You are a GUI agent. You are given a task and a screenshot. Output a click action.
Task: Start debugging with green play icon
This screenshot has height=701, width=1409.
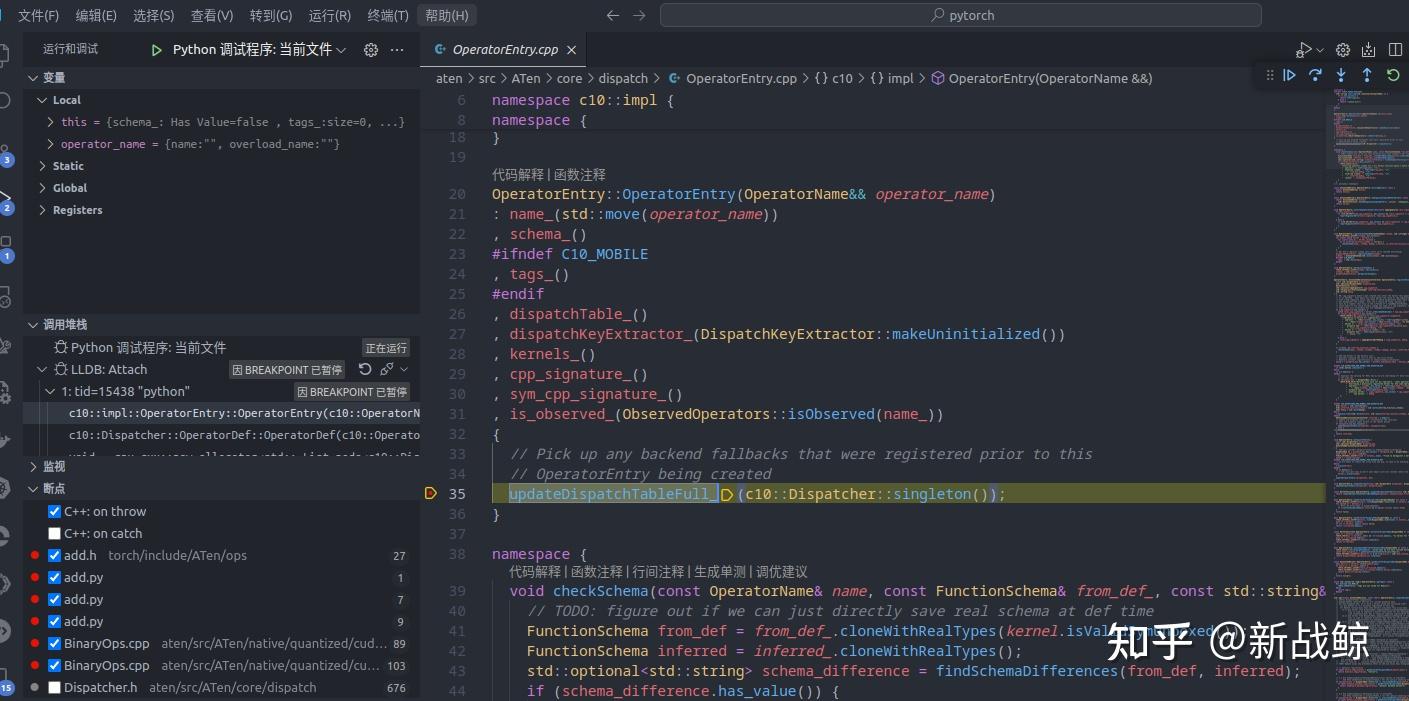pos(156,50)
